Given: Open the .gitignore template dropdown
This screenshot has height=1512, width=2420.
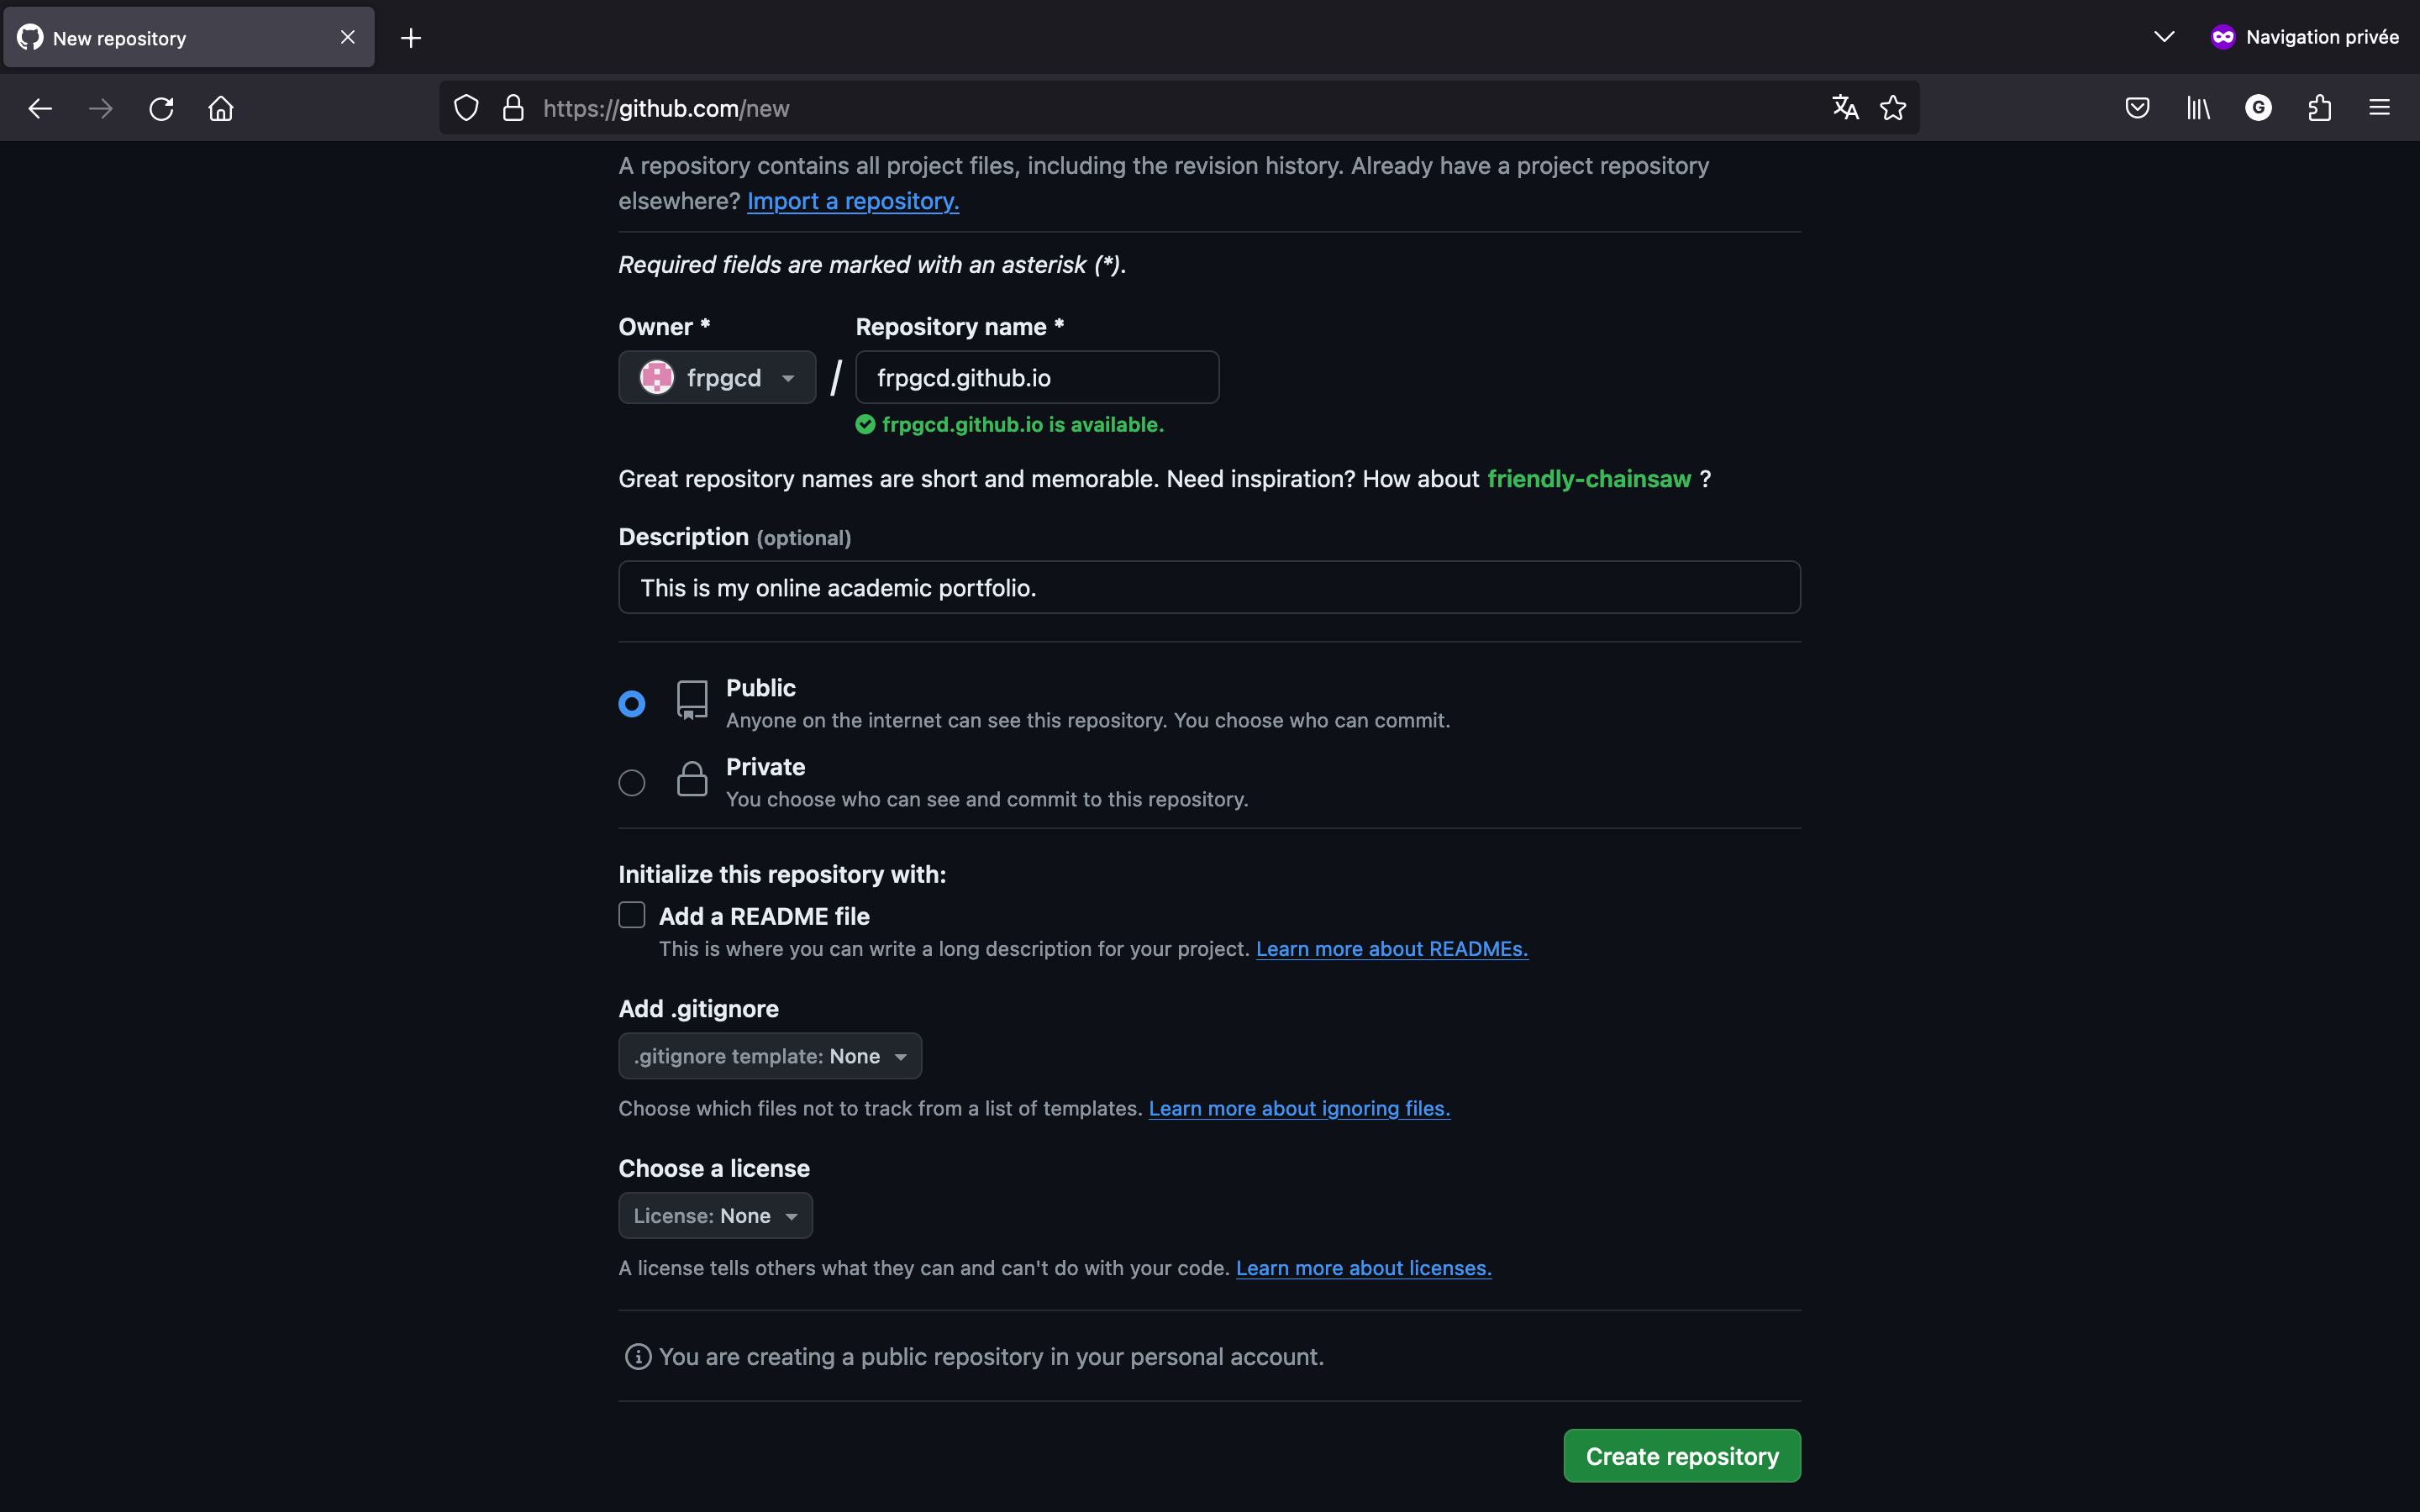Looking at the screenshot, I should pyautogui.click(x=770, y=1056).
